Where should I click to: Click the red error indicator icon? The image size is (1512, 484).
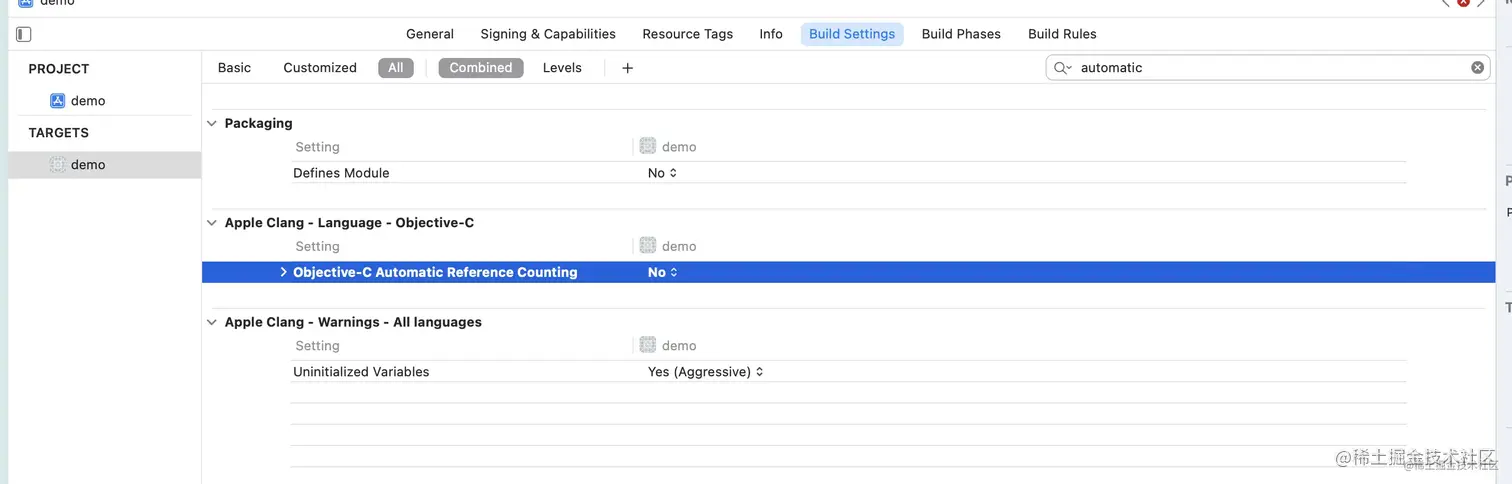1463,3
